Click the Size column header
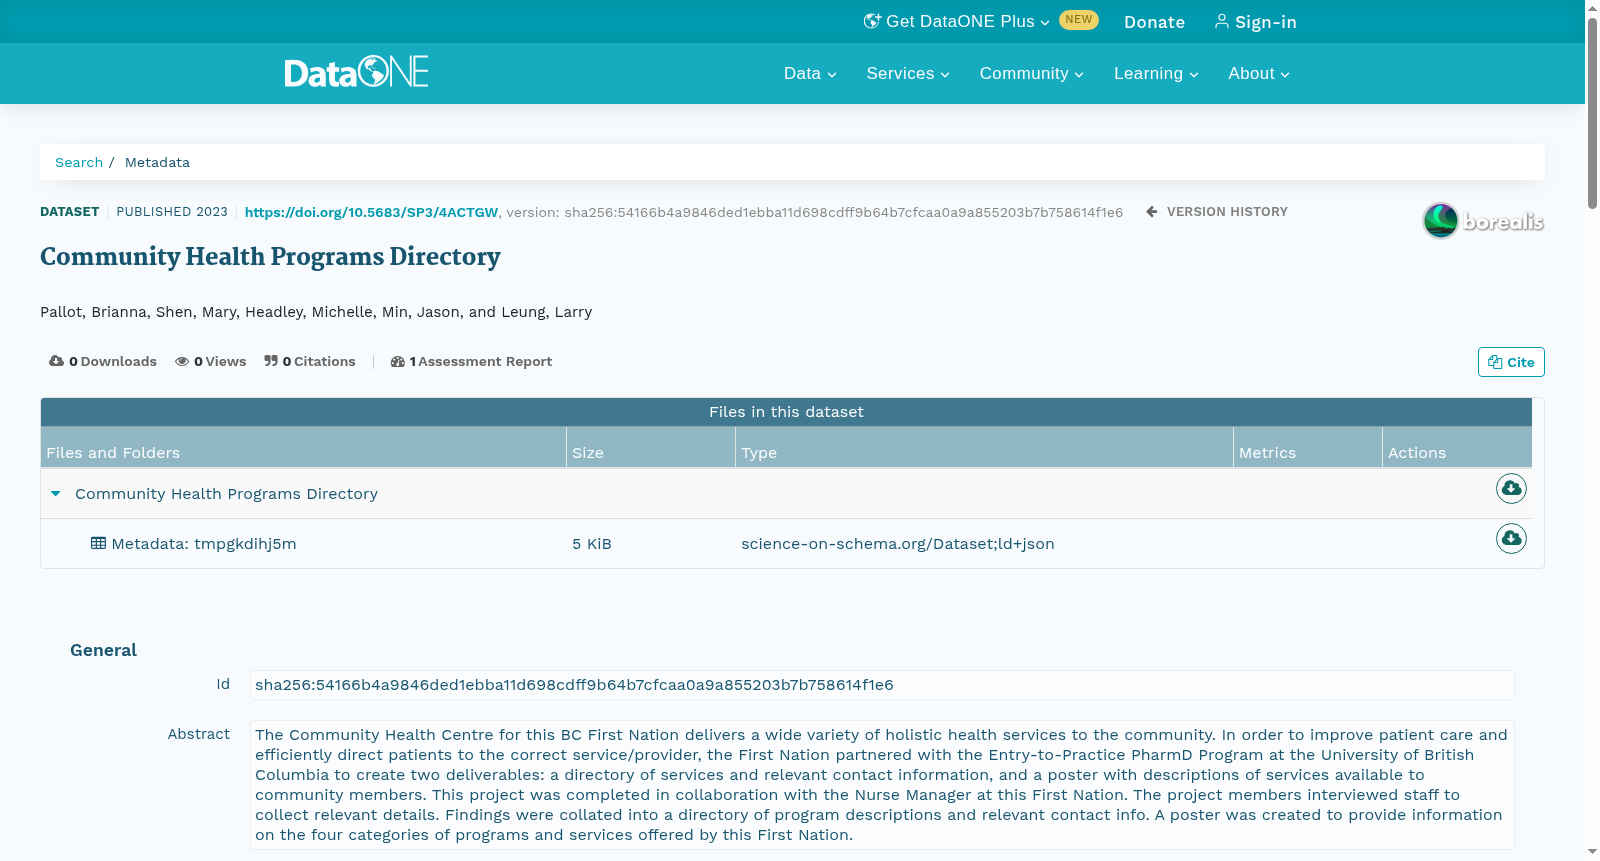Viewport: 1600px width, 861px height. [651, 448]
